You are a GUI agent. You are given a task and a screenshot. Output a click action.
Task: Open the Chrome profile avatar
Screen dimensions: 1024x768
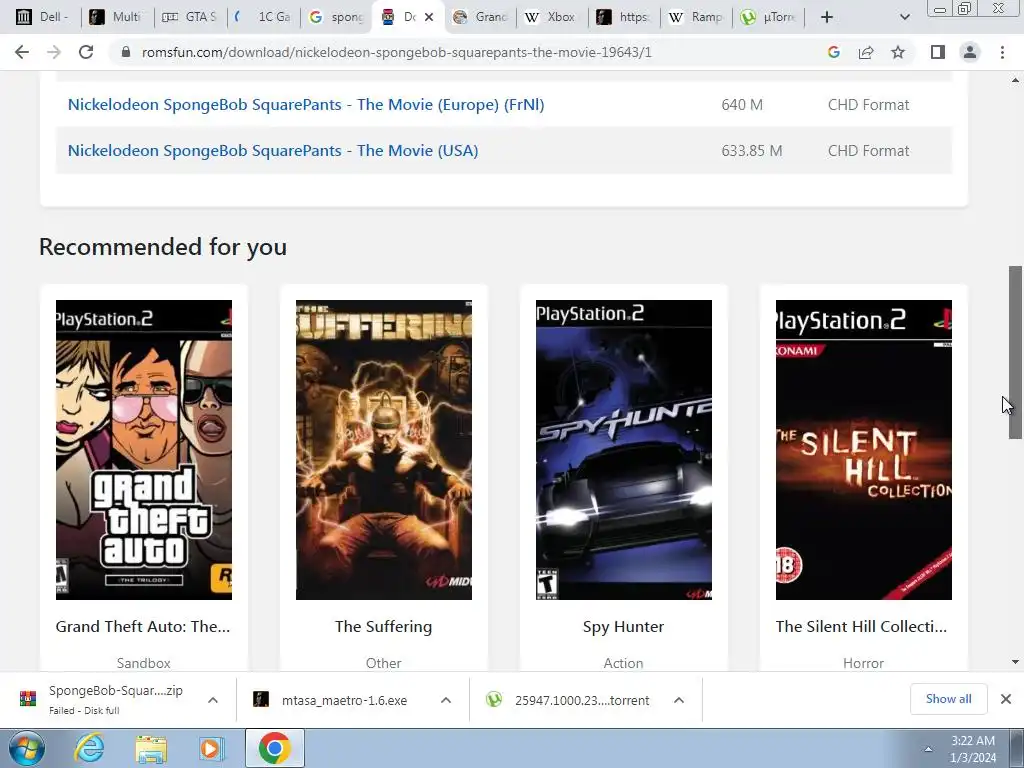[970, 52]
